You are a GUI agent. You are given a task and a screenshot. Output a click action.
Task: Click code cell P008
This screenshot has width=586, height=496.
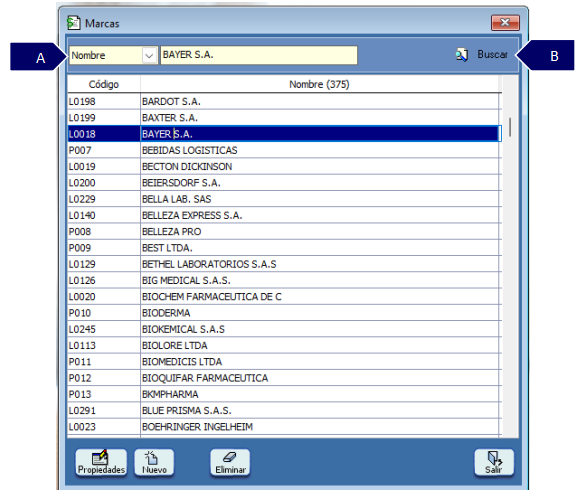(x=104, y=231)
